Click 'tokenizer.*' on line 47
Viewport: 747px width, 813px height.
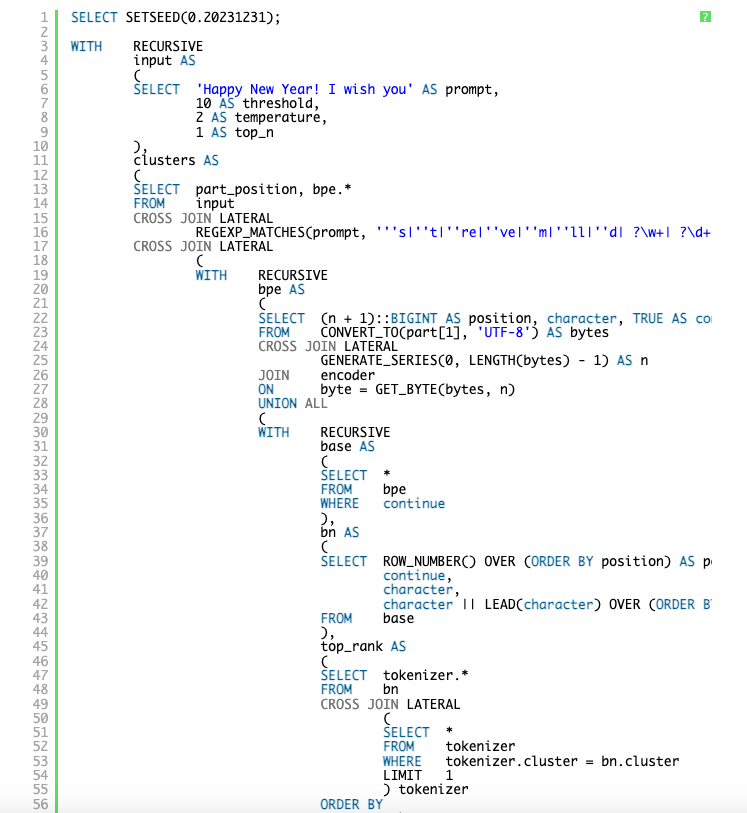(x=426, y=675)
